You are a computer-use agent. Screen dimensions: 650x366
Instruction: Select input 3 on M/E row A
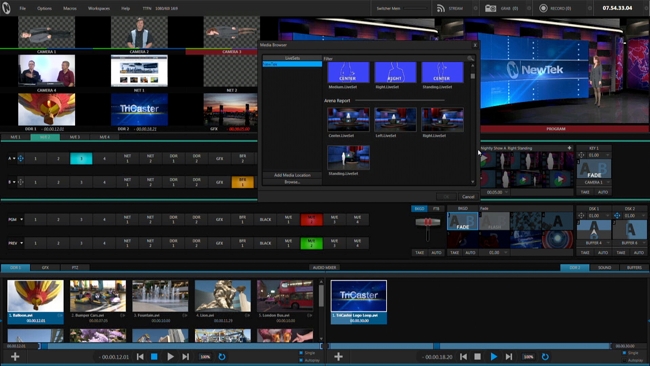click(81, 158)
